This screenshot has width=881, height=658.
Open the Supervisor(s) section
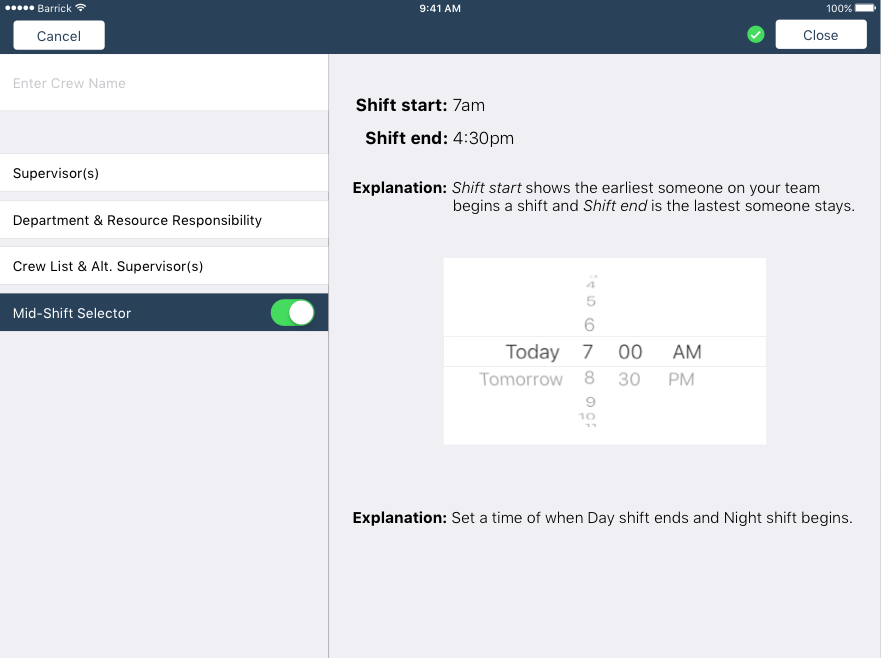[x=164, y=173]
